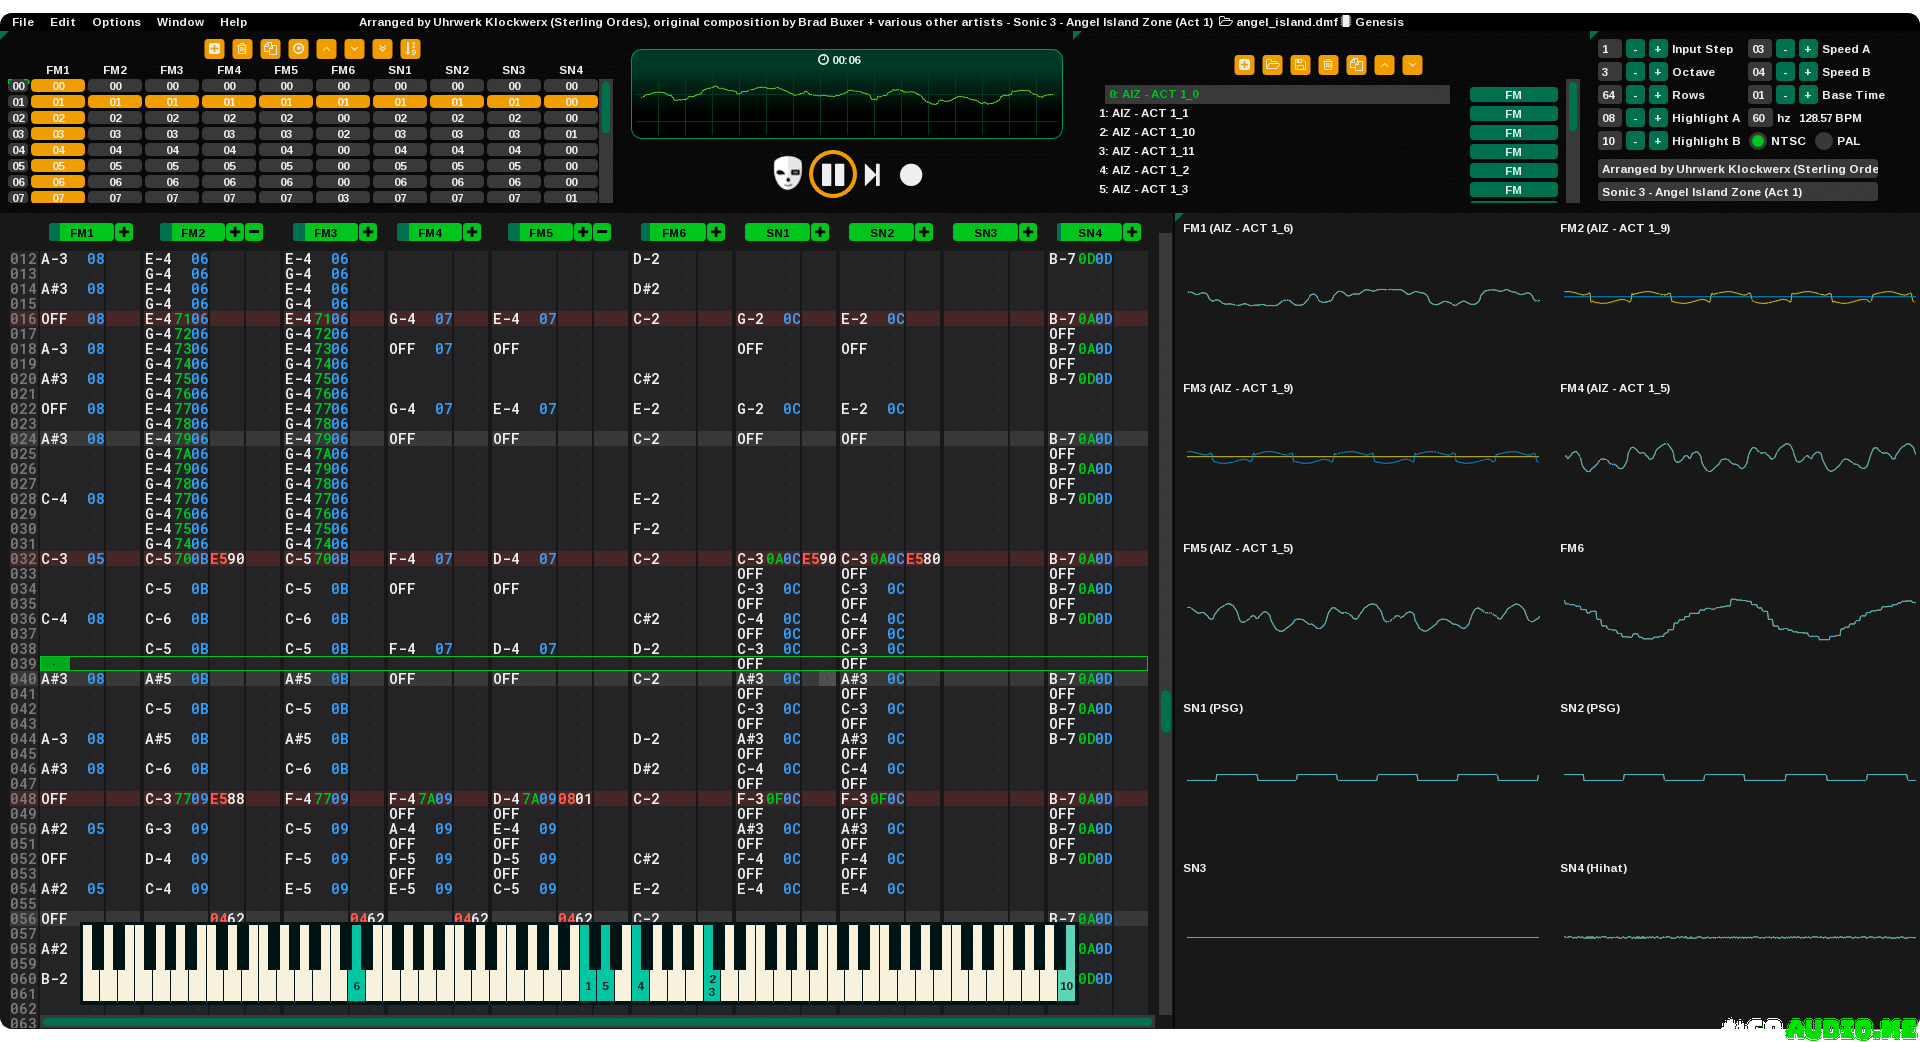Viewport: 1920px width, 1042px height.
Task: Click the save instrument floppy icon
Action: (1300, 65)
